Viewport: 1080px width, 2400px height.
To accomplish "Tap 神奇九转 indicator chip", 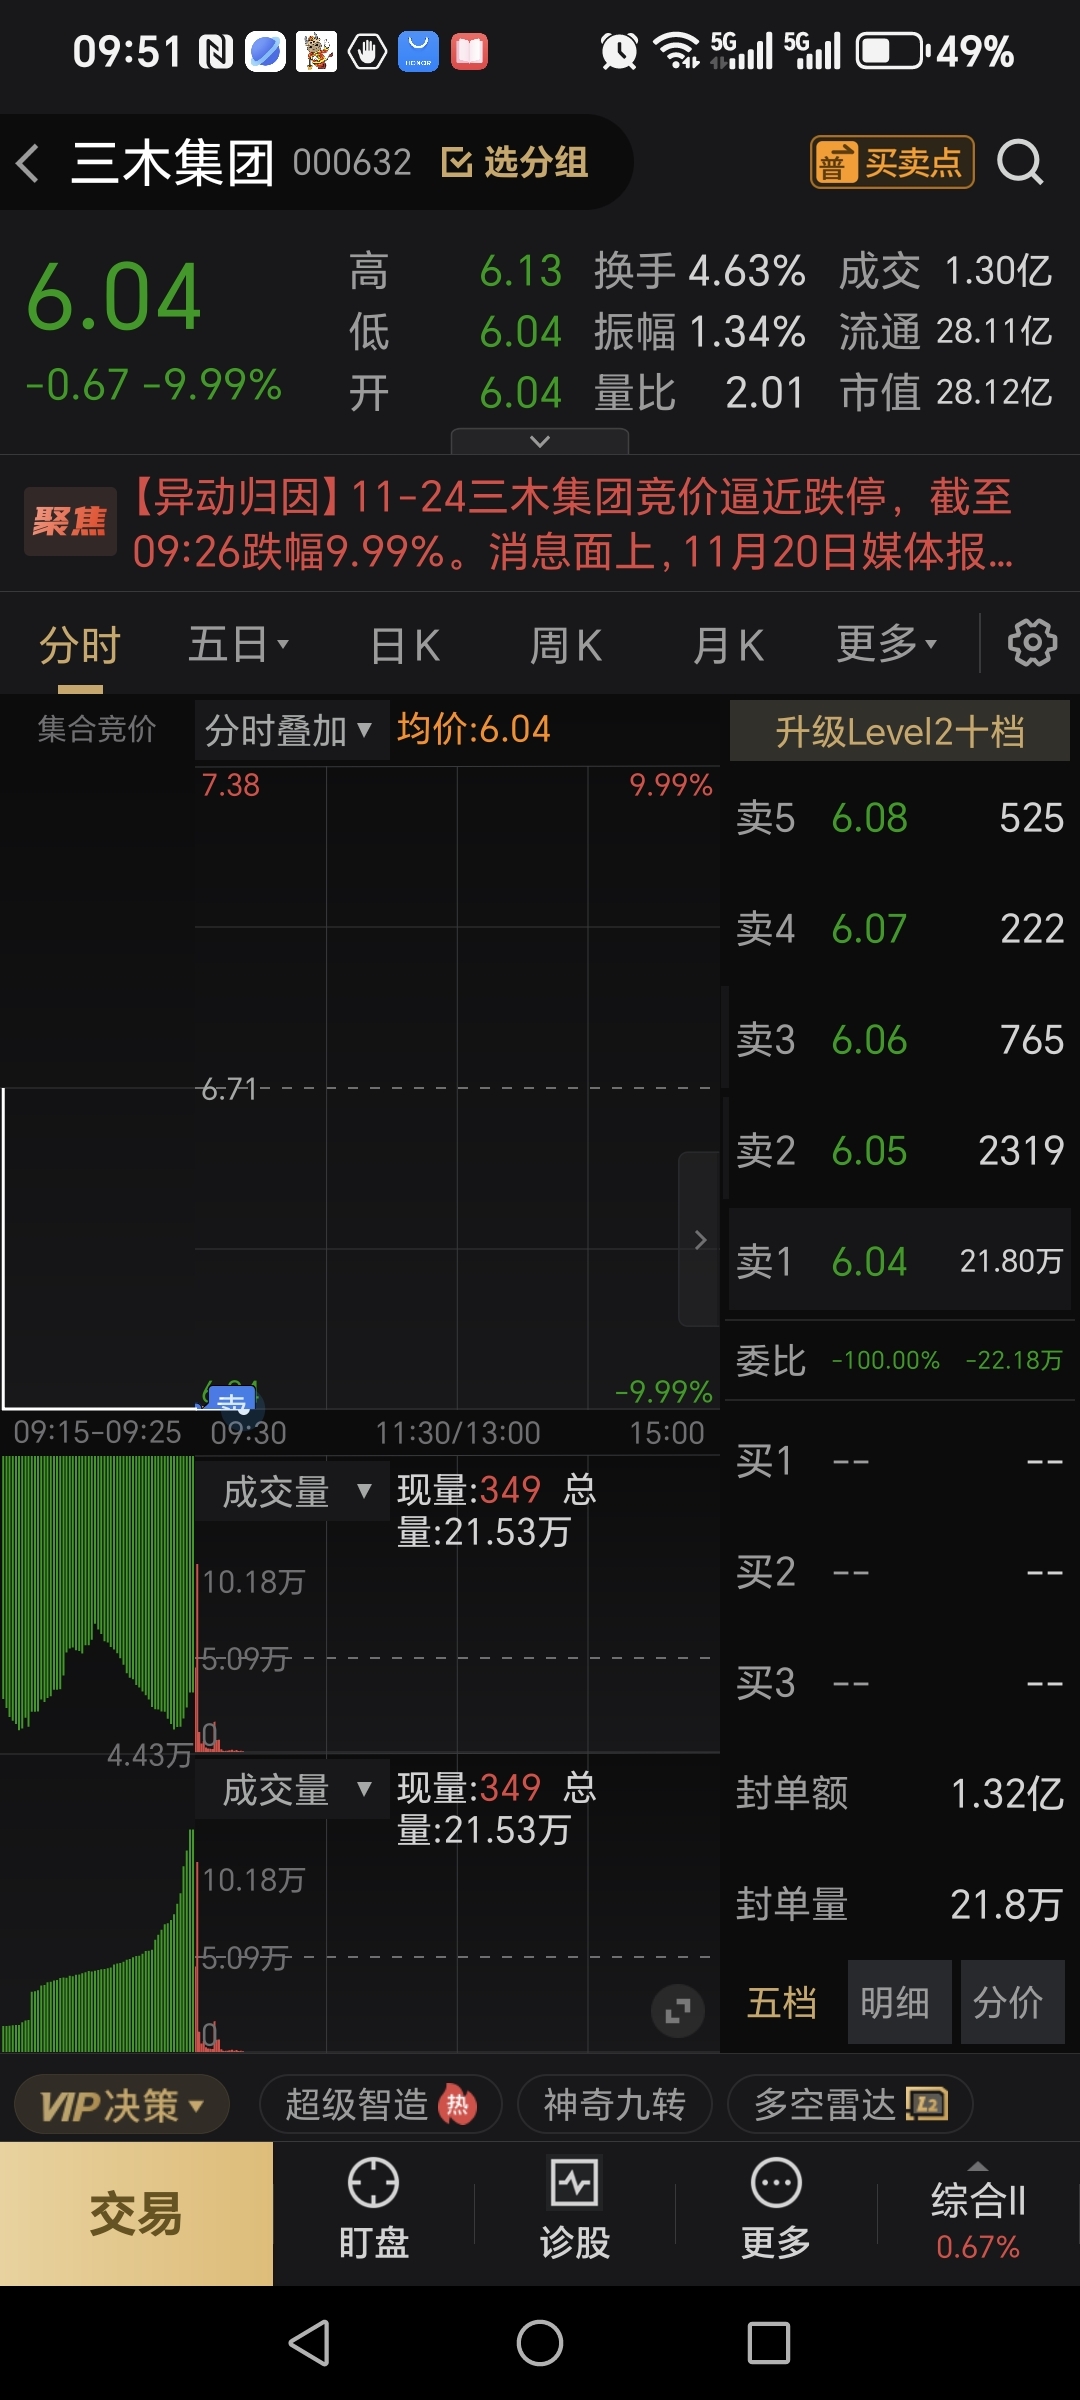I will (614, 2105).
